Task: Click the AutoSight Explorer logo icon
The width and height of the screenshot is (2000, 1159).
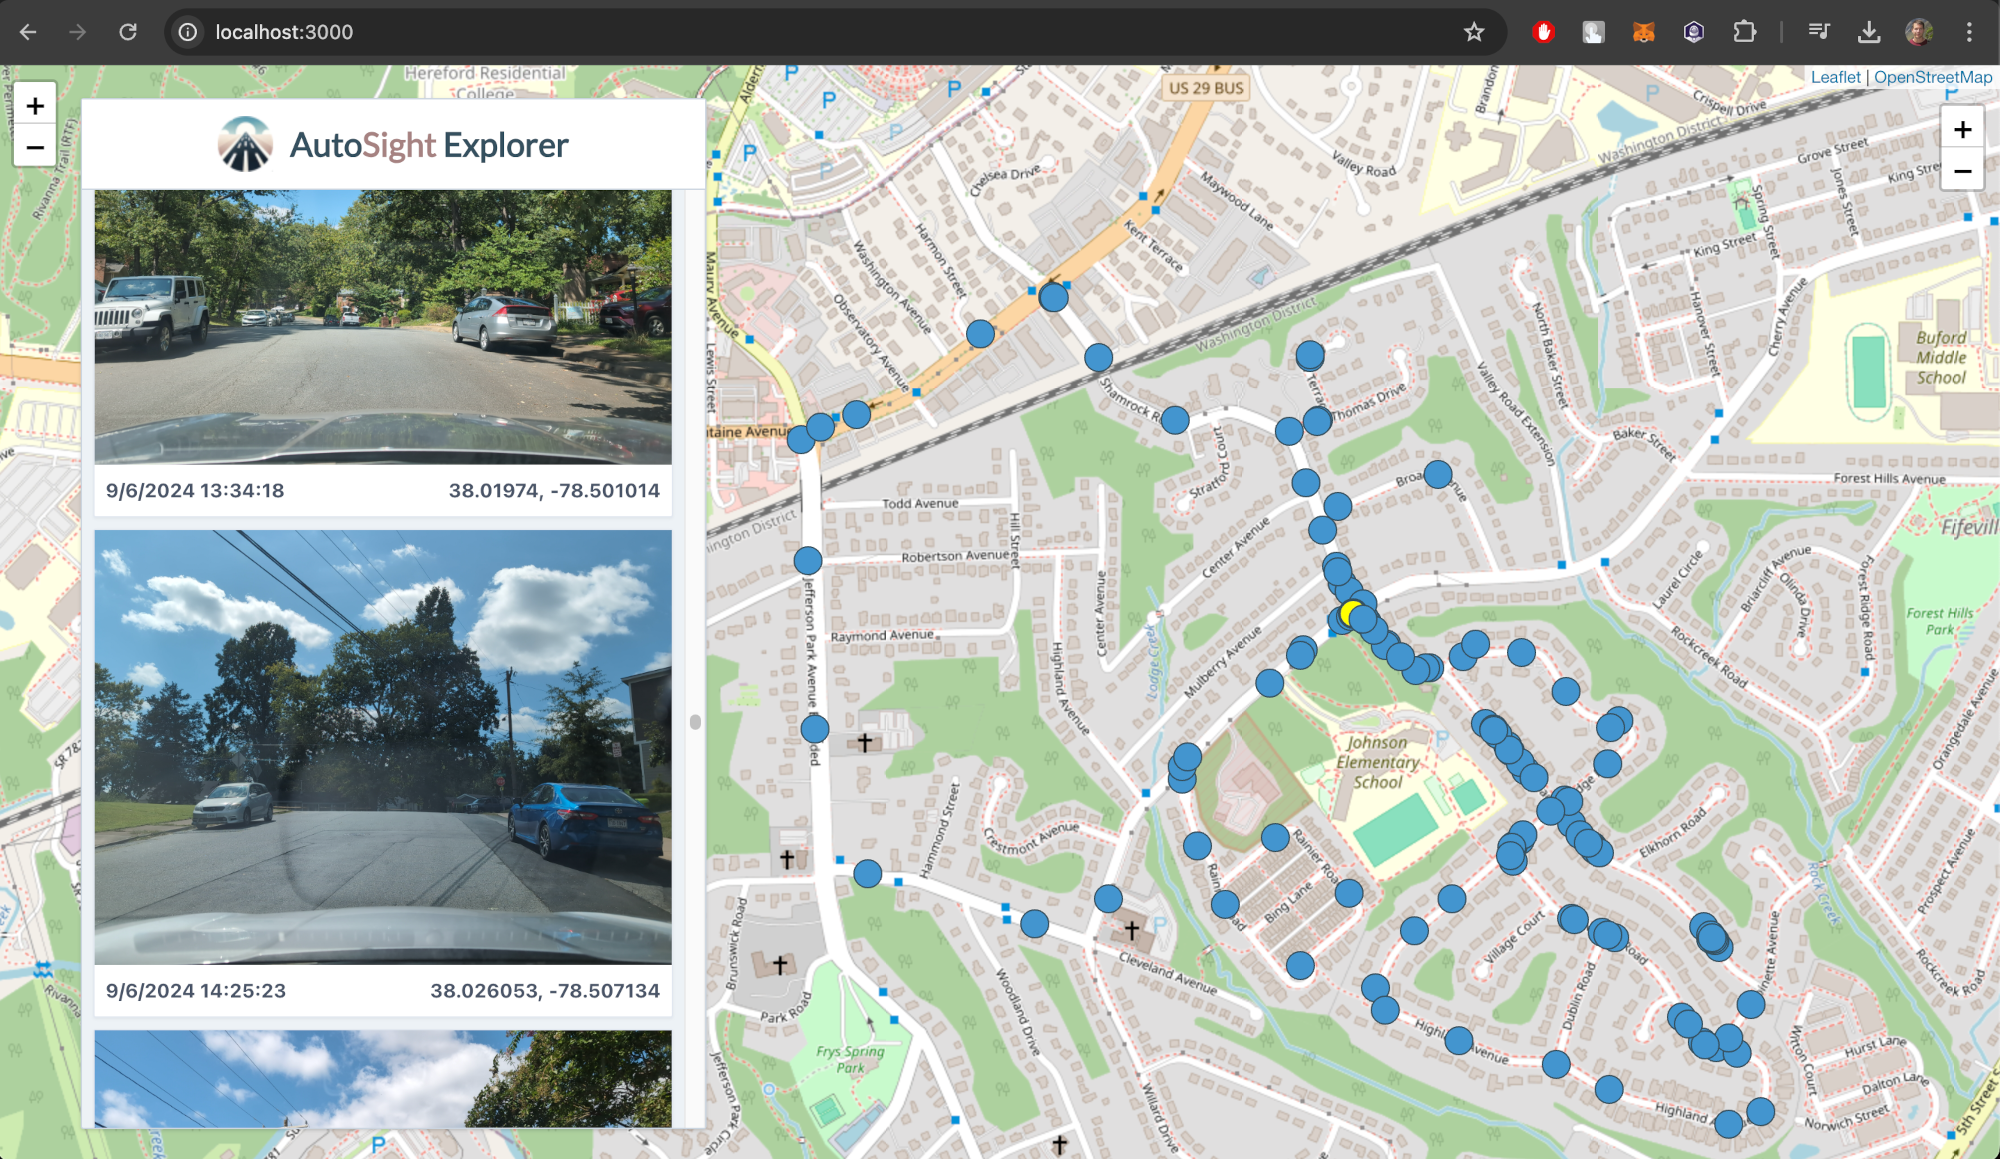Action: point(245,145)
